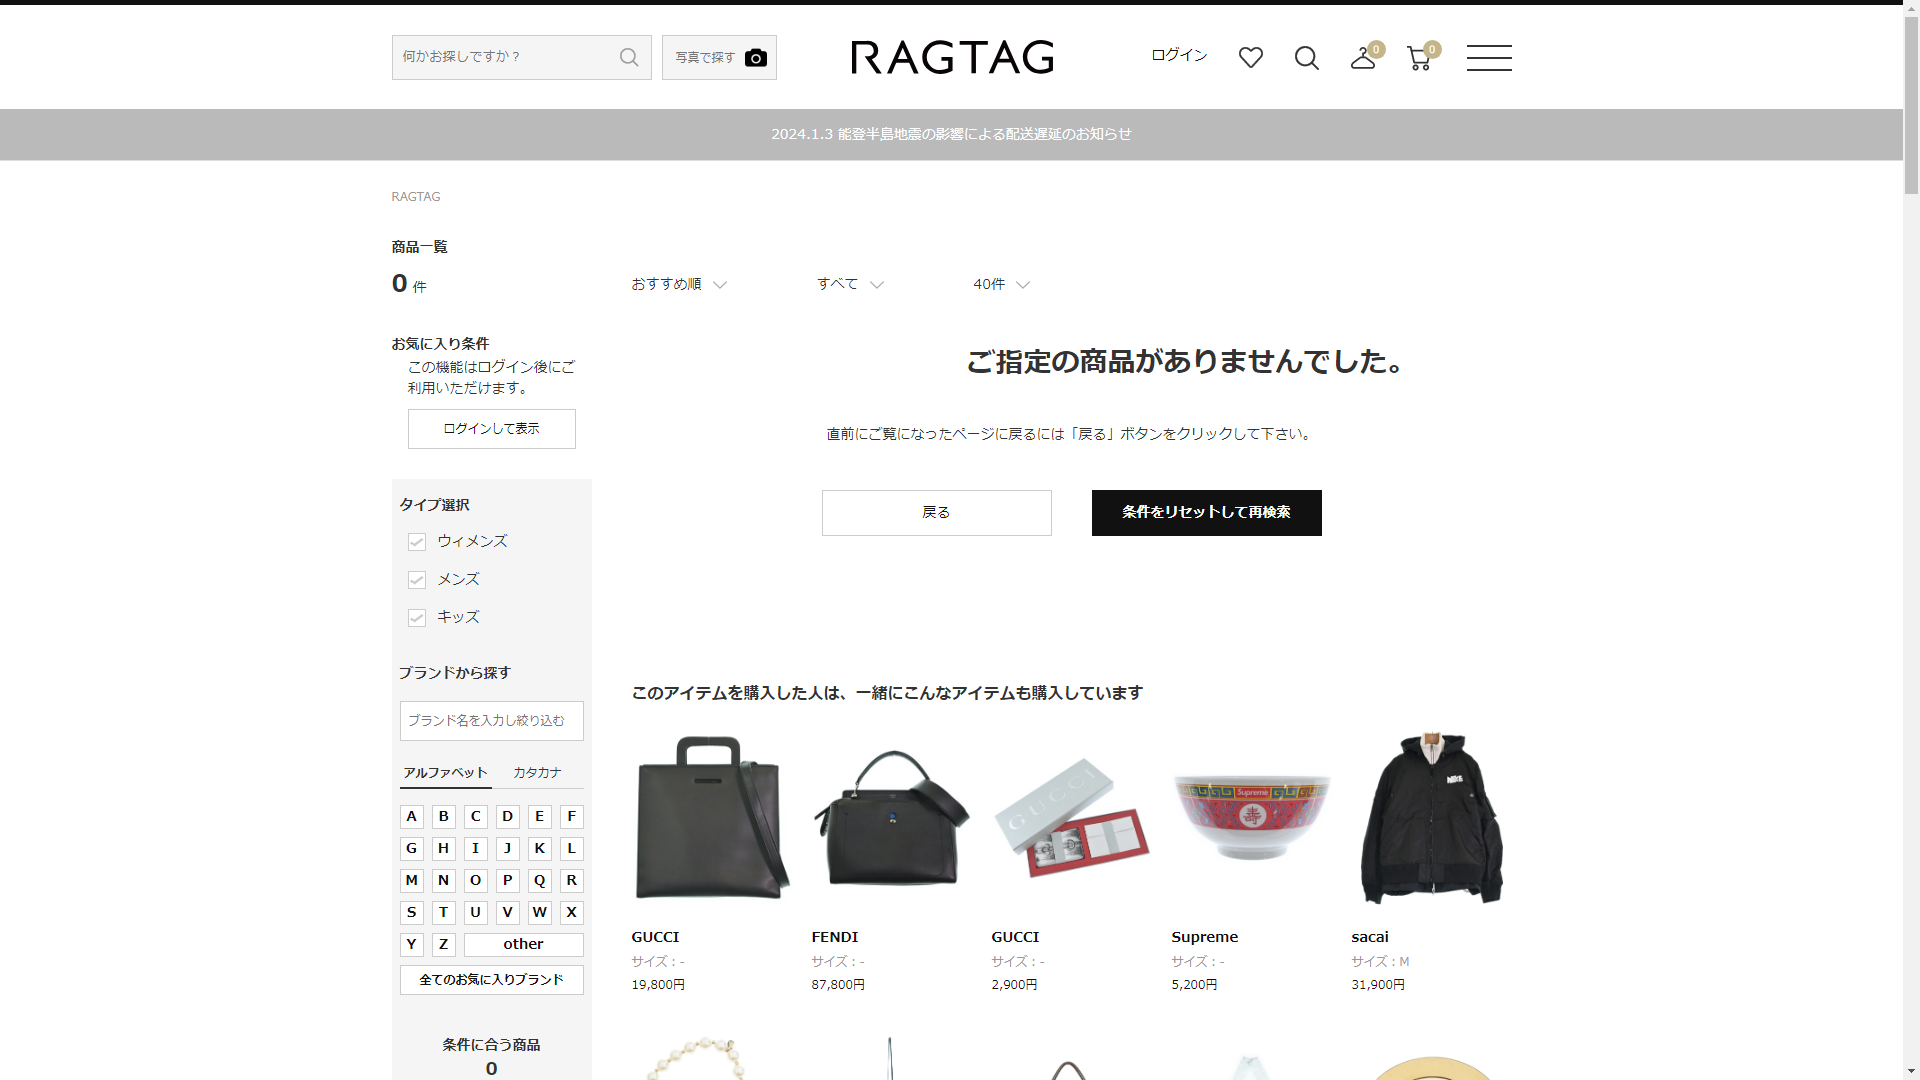This screenshot has height=1080, width=1920.
Task: Click the 戻る button
Action: [936, 513]
